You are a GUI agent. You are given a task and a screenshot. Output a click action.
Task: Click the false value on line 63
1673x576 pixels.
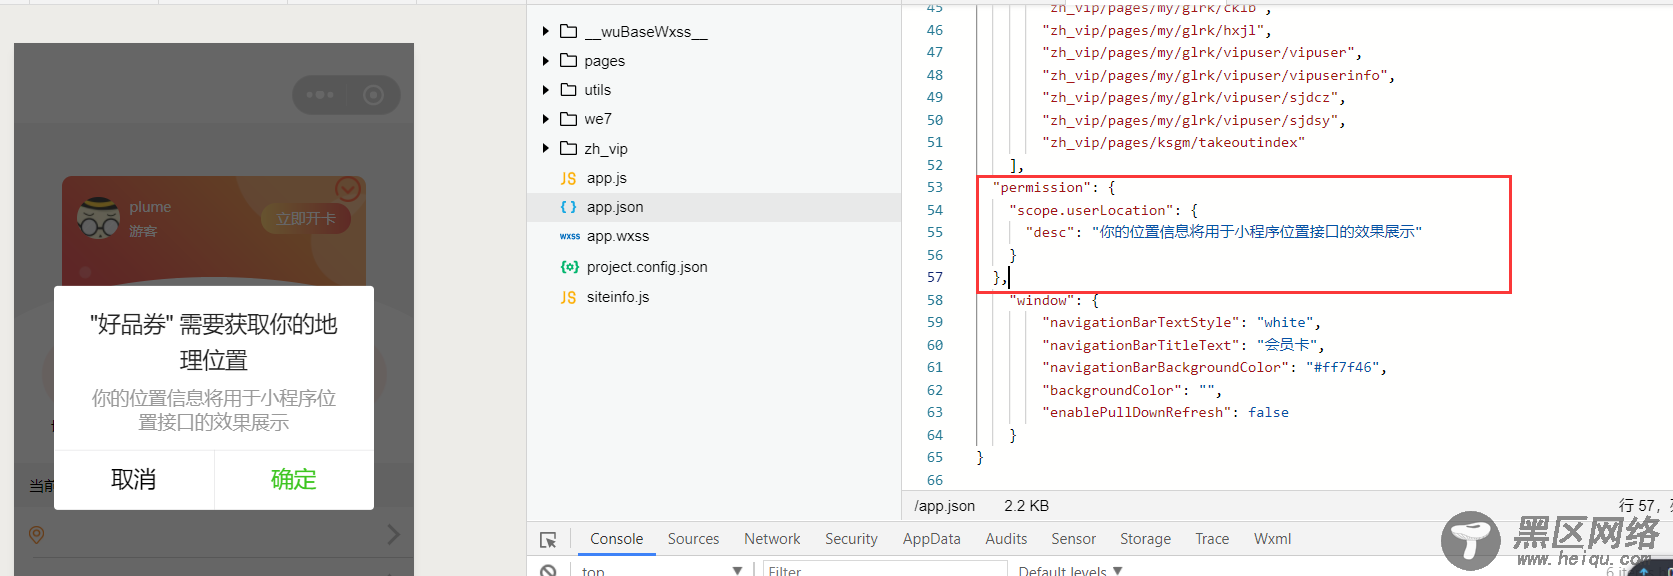tap(1268, 412)
